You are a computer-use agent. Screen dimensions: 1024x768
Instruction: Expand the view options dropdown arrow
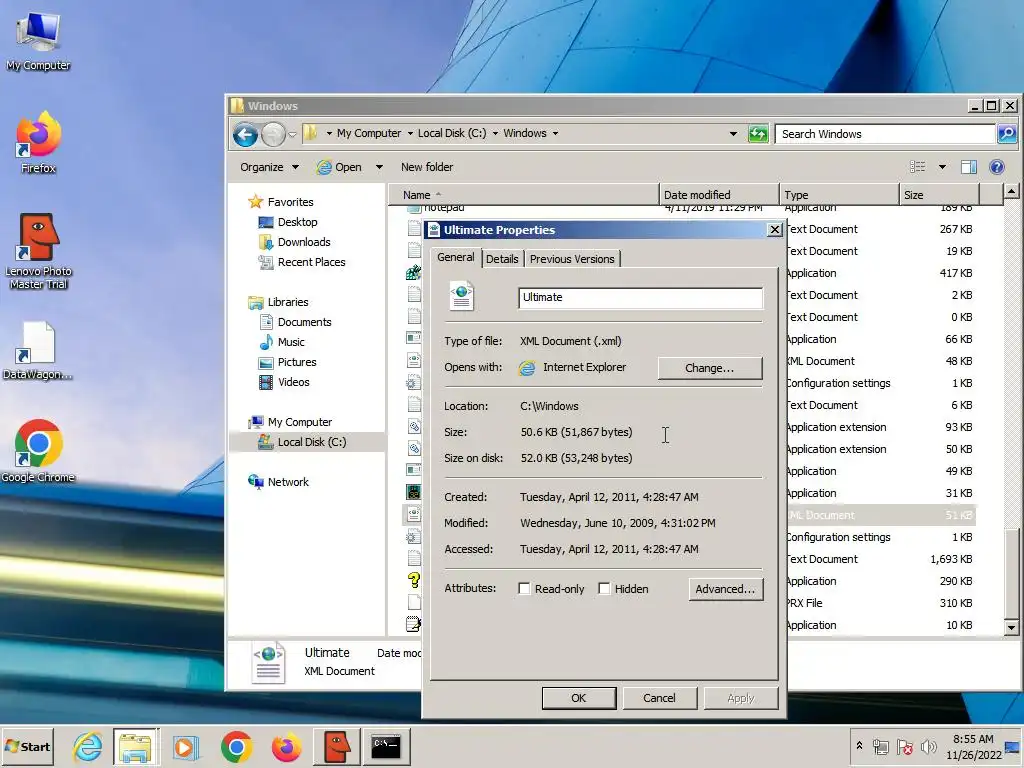pos(942,167)
